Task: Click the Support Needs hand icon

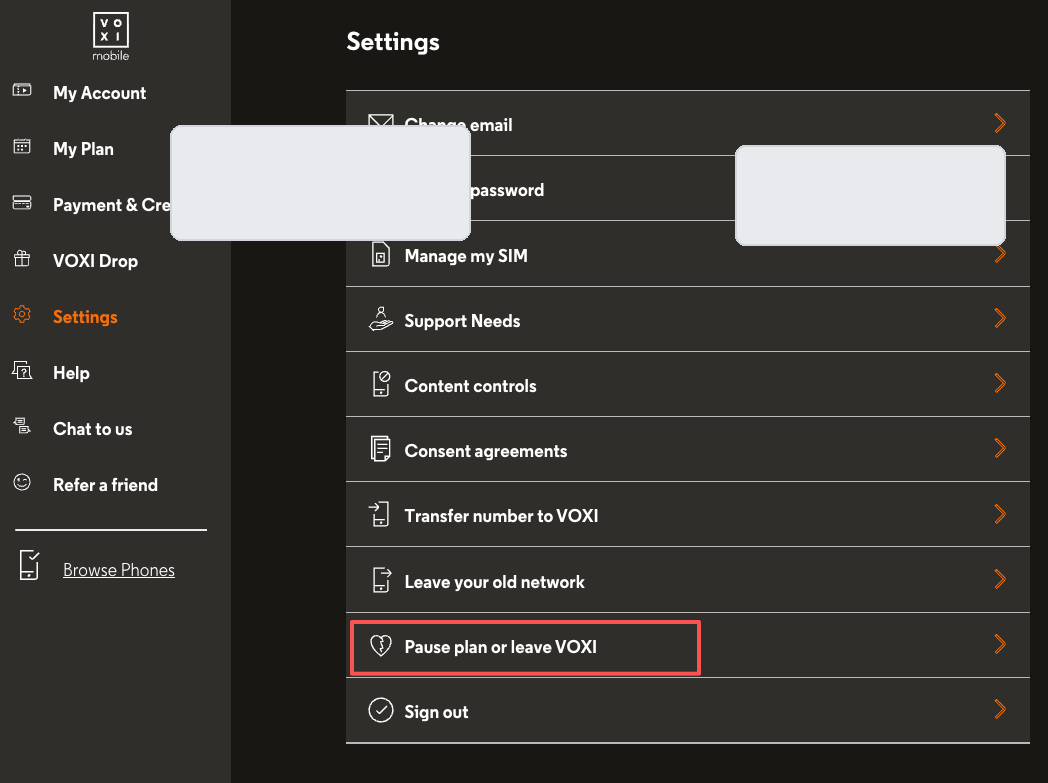Action: [x=381, y=319]
